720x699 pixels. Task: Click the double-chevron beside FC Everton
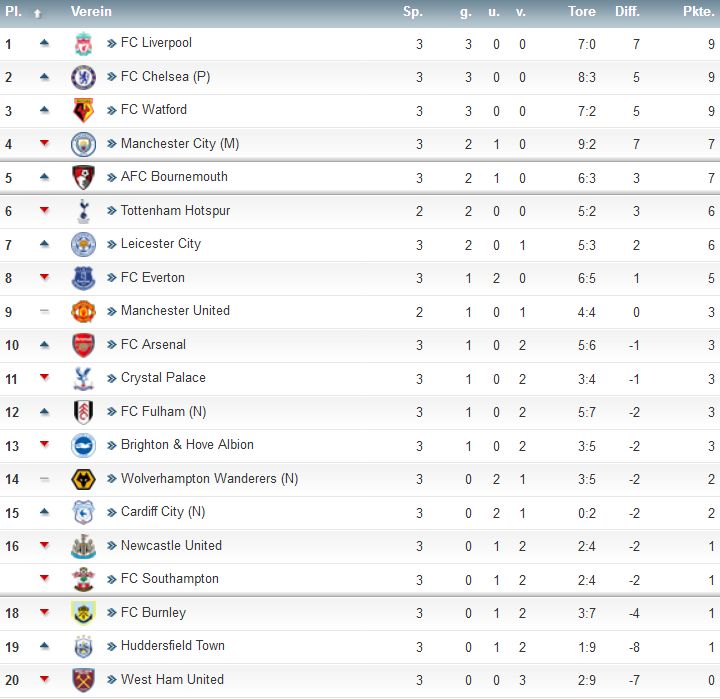click(x=111, y=277)
